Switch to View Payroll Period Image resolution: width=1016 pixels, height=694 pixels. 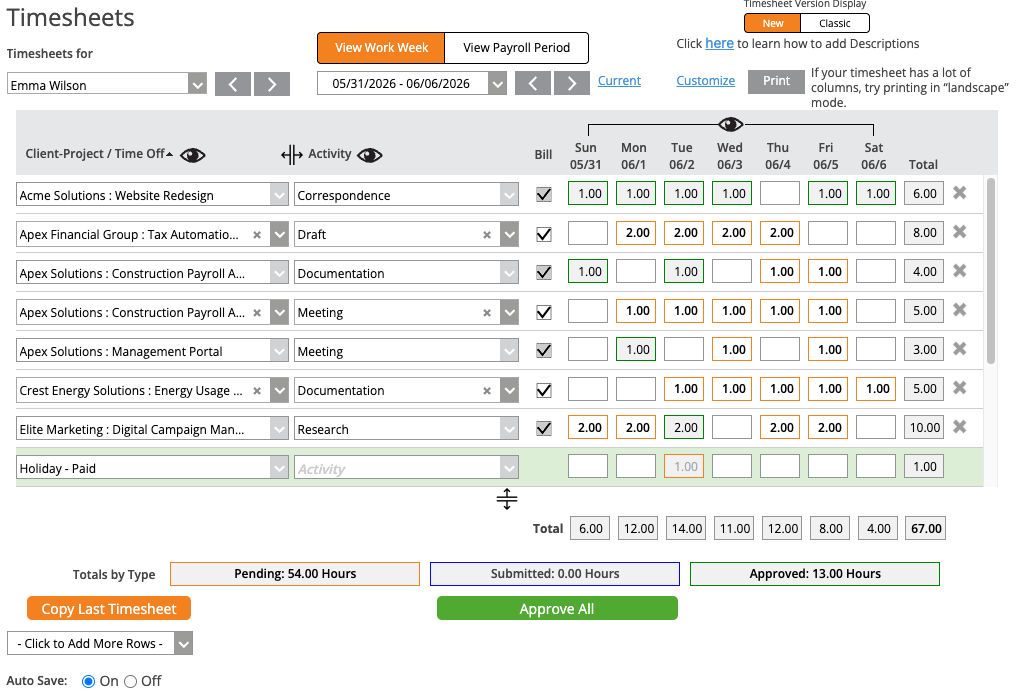[516, 48]
